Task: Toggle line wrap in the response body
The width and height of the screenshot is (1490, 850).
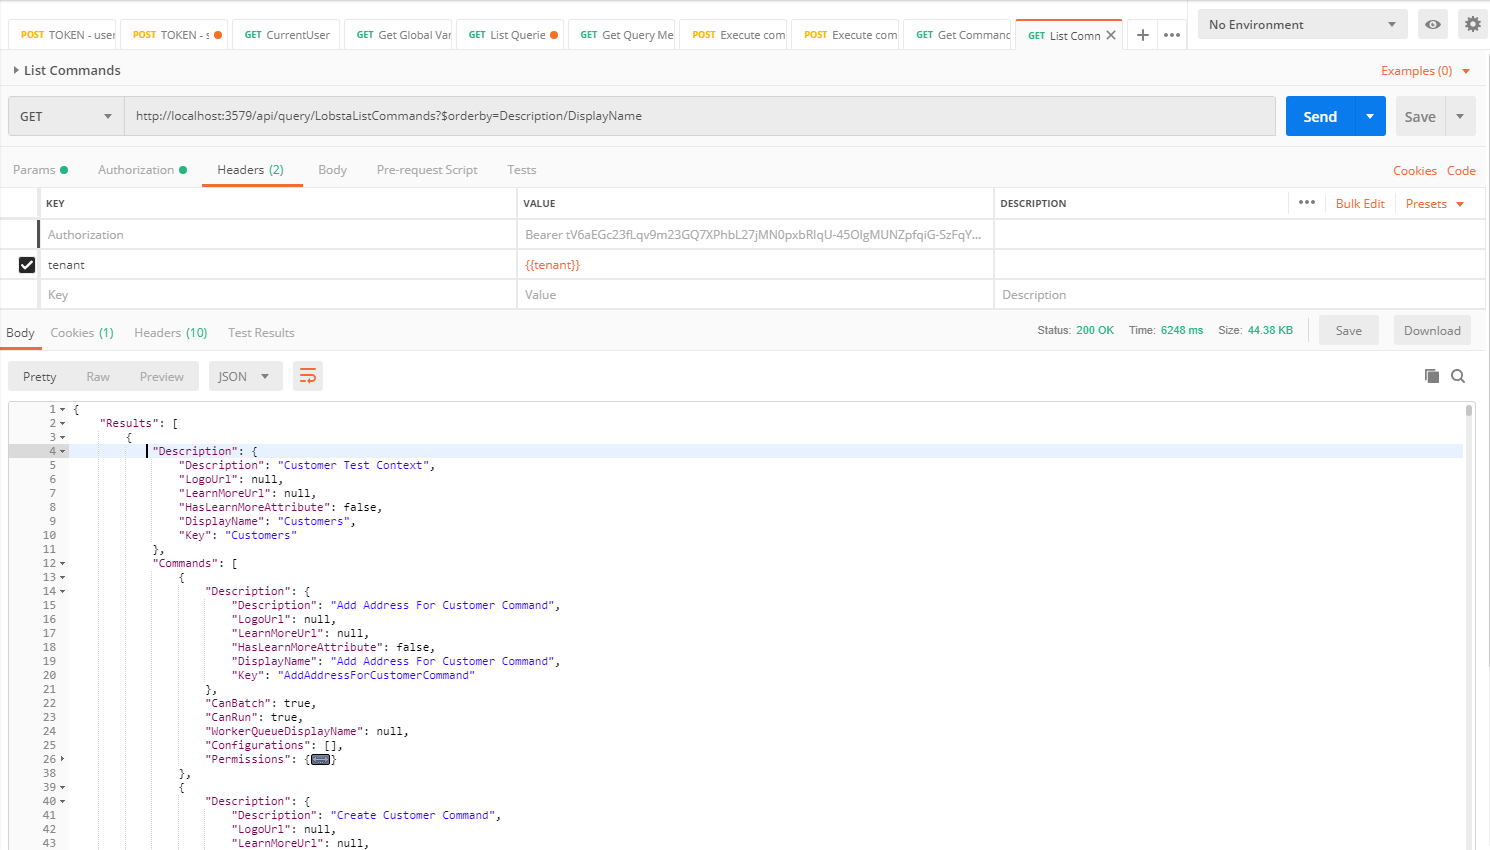Action: 308,376
